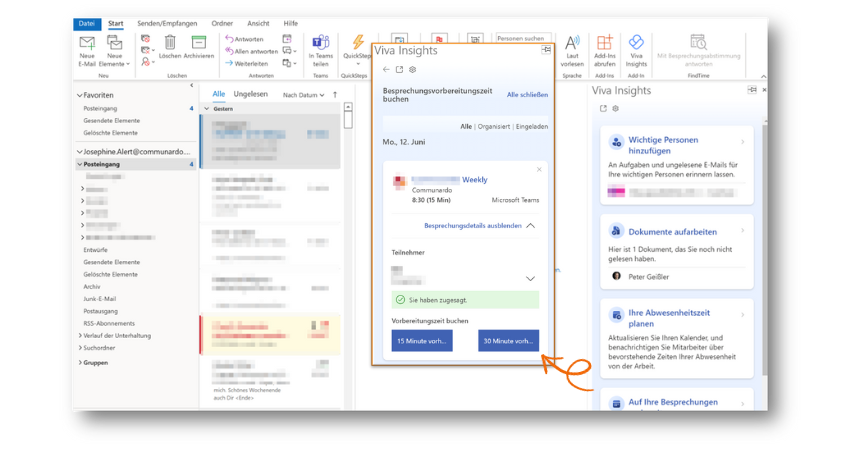Open the Ordner ribbon tab
850x450 pixels.
click(x=222, y=23)
